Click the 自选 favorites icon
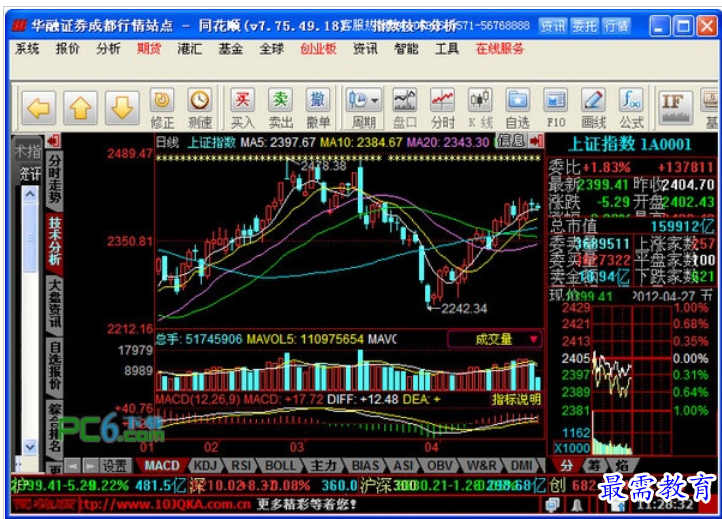The width and height of the screenshot is (722, 519). point(518,109)
